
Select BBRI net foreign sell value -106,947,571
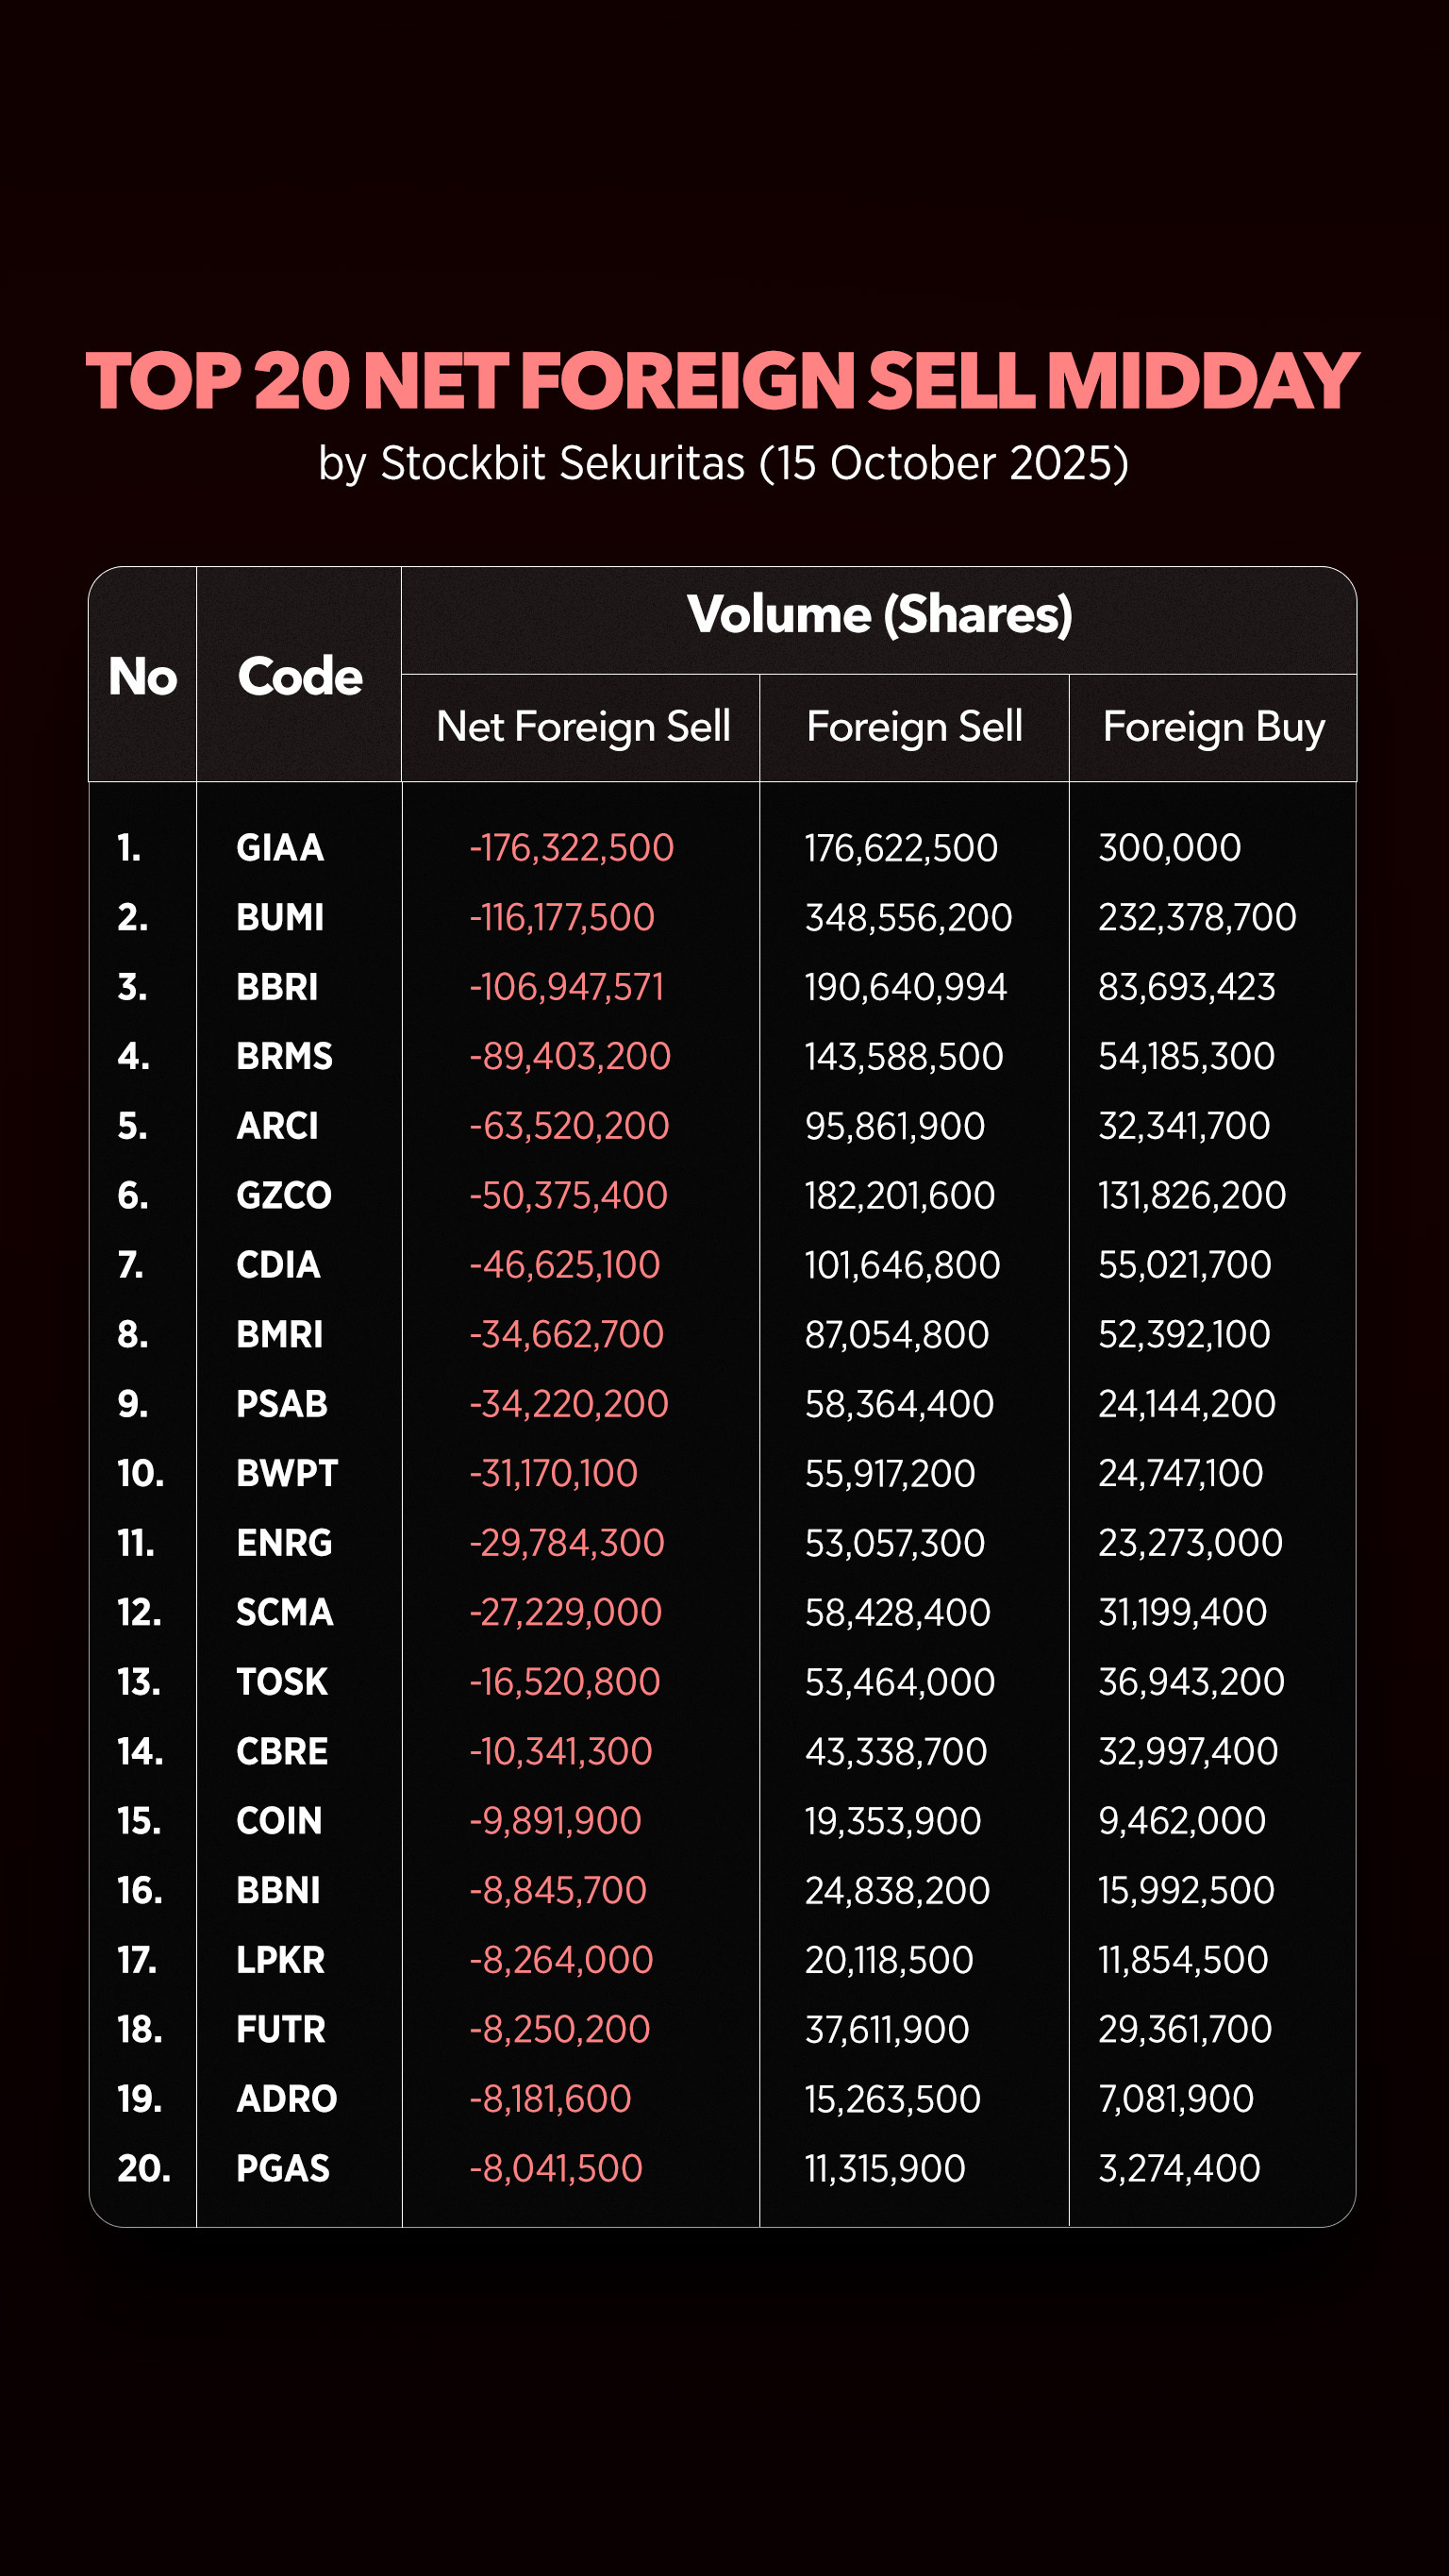(566, 987)
